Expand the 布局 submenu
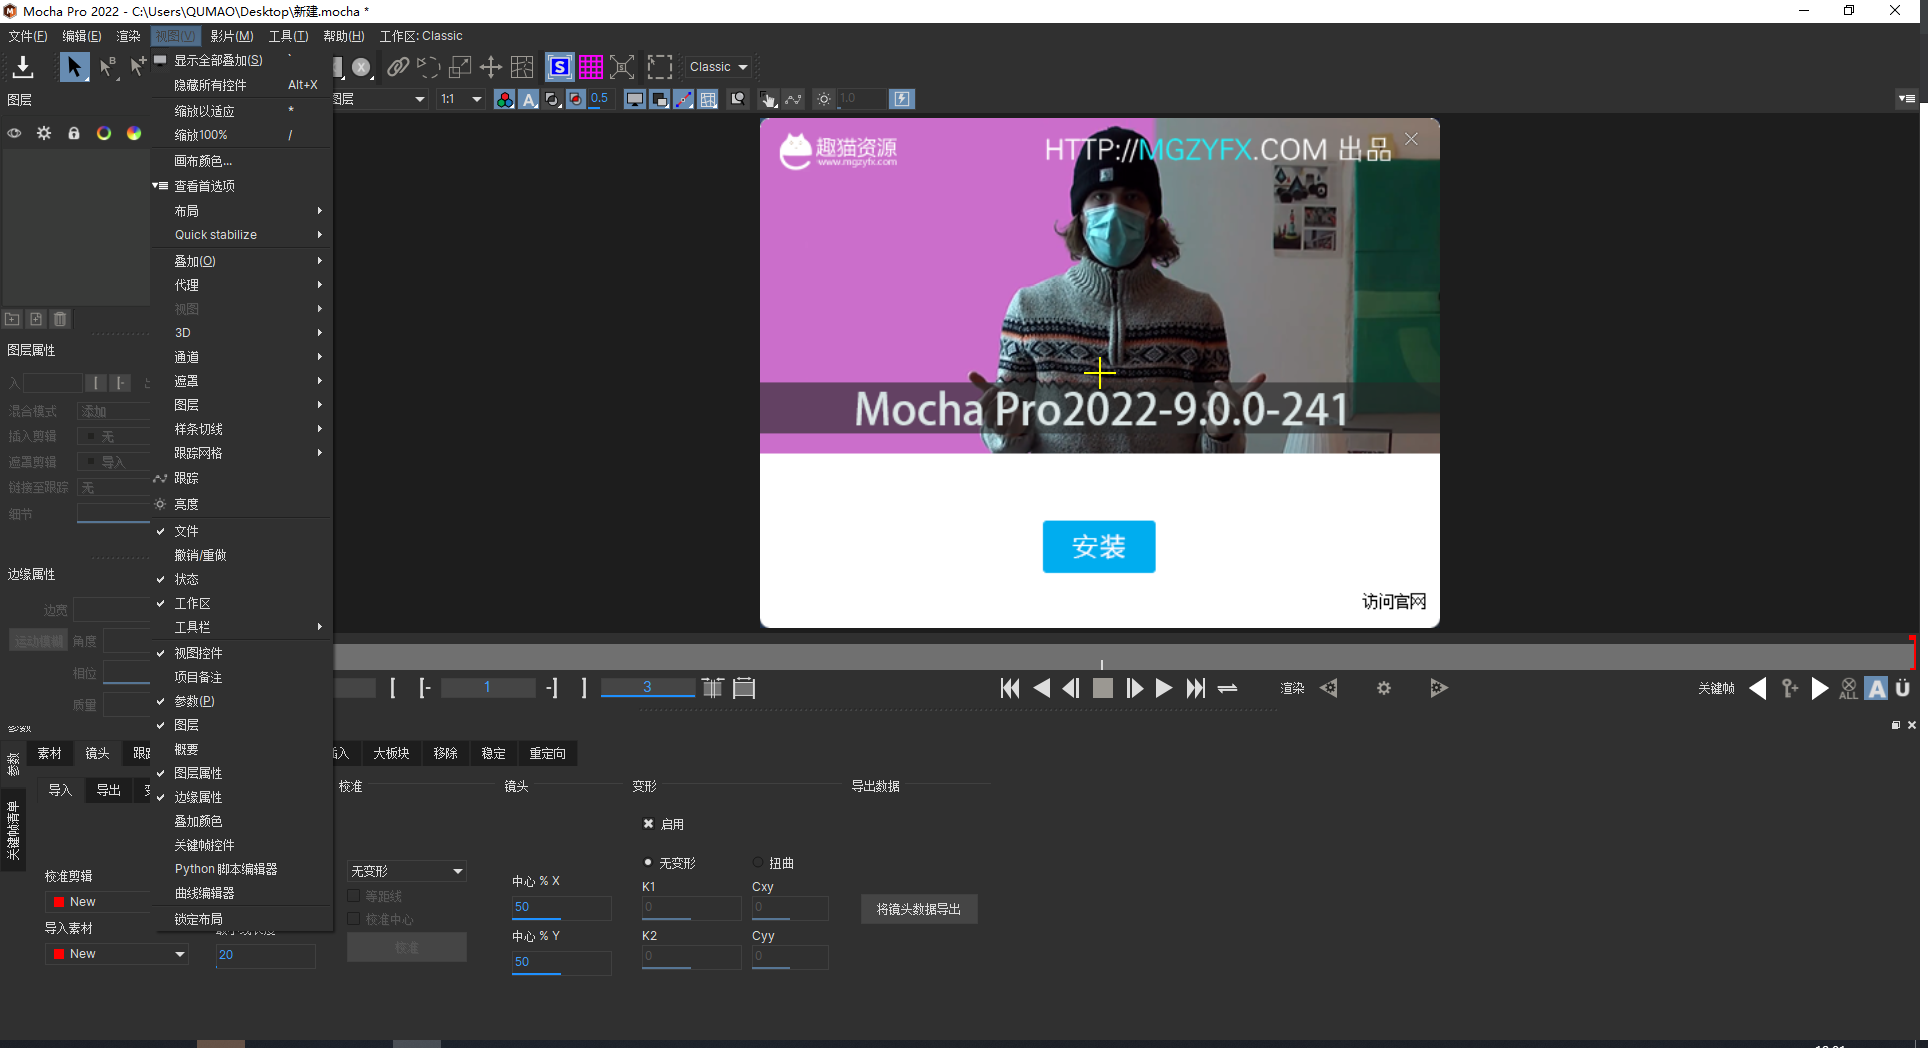Viewport: 1928px width, 1048px height. pos(241,211)
